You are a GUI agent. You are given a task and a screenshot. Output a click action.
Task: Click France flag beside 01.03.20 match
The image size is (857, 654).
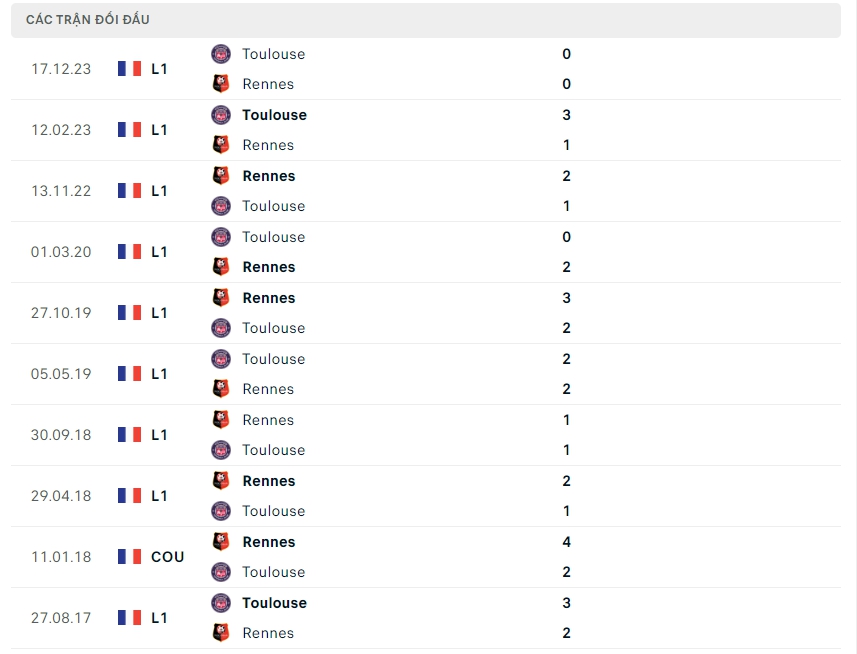click(129, 252)
